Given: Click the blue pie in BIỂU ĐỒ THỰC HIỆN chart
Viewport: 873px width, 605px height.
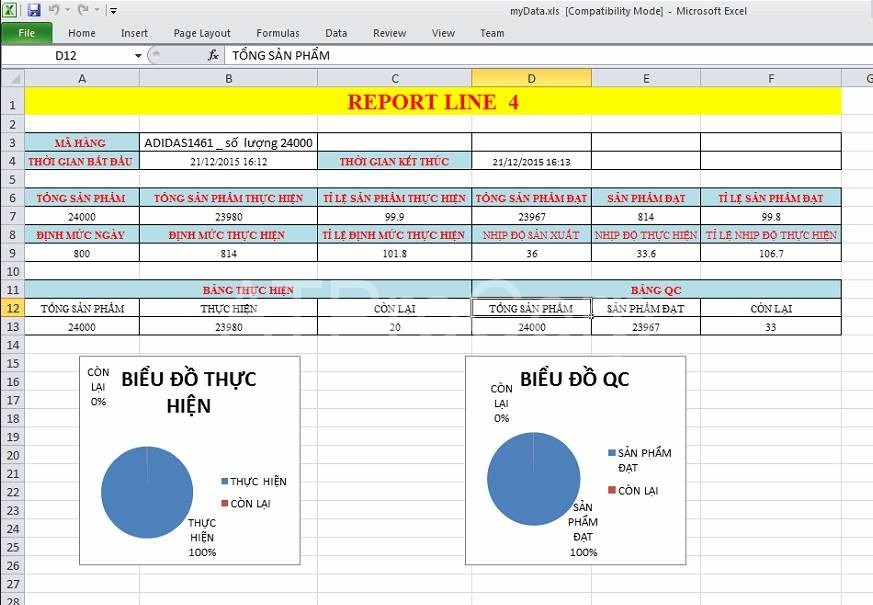Looking at the screenshot, I should tap(147, 492).
